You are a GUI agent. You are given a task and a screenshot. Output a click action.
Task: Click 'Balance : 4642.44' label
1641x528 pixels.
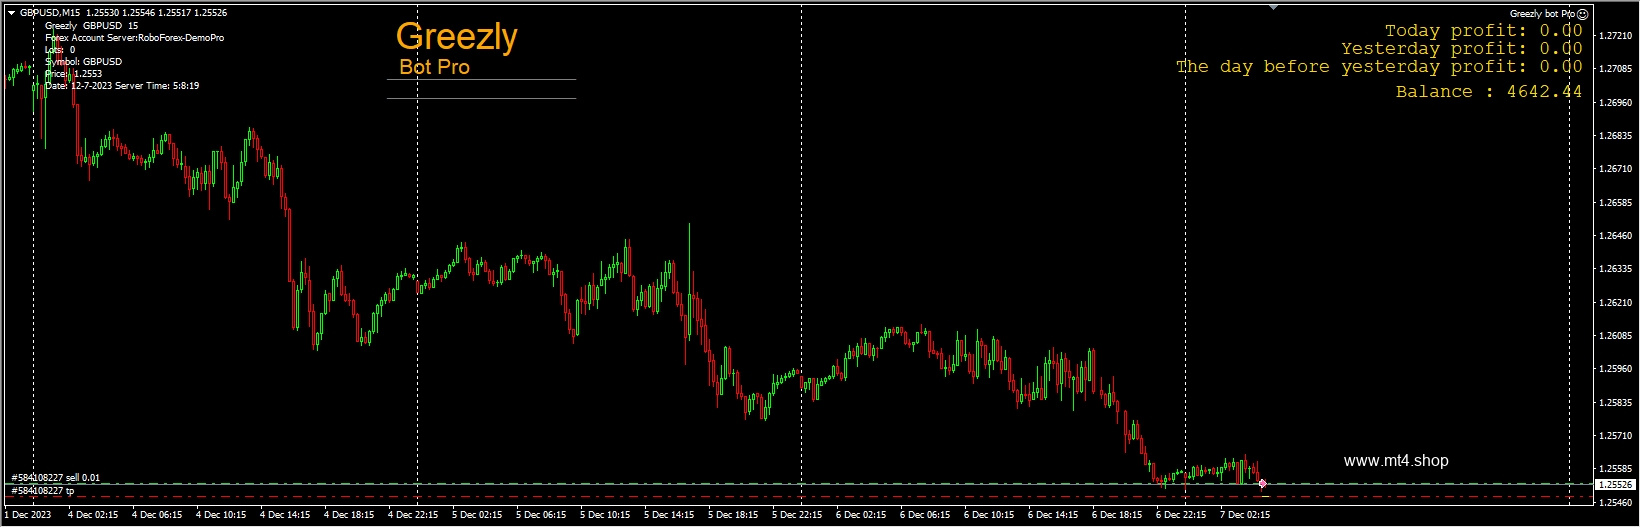(x=1489, y=92)
